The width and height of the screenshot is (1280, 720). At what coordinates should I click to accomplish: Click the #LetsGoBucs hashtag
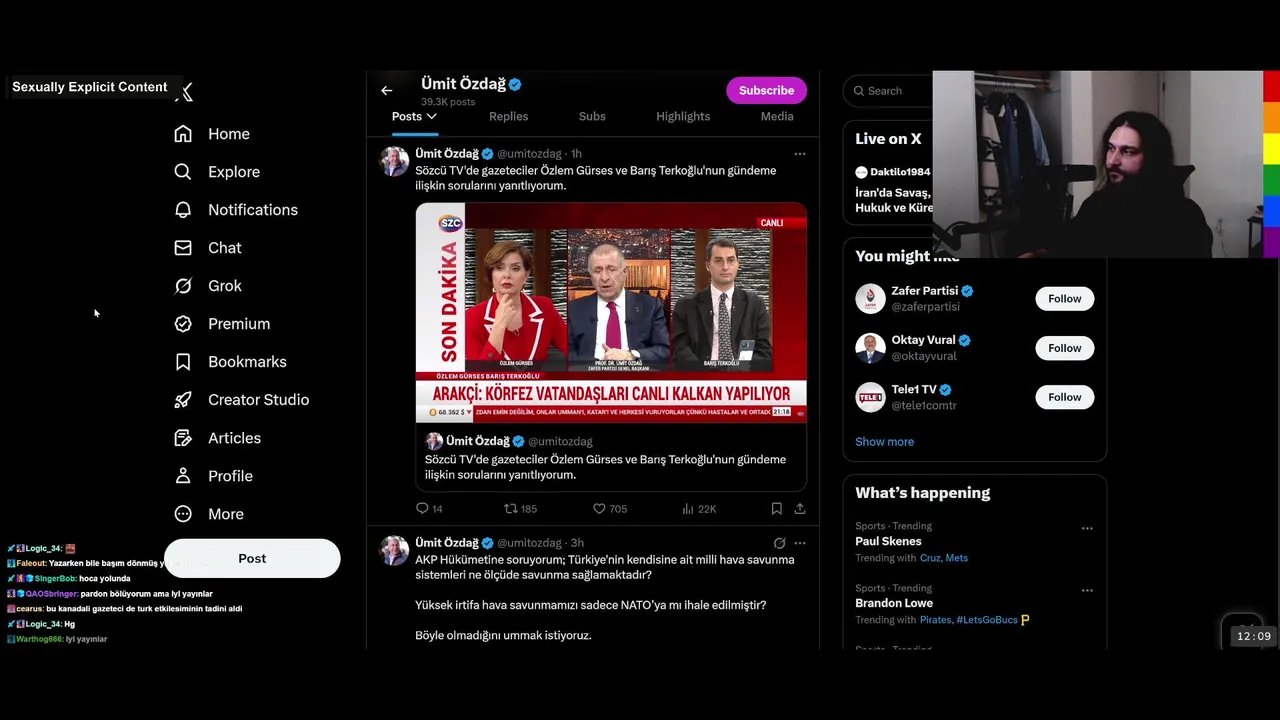pos(987,620)
